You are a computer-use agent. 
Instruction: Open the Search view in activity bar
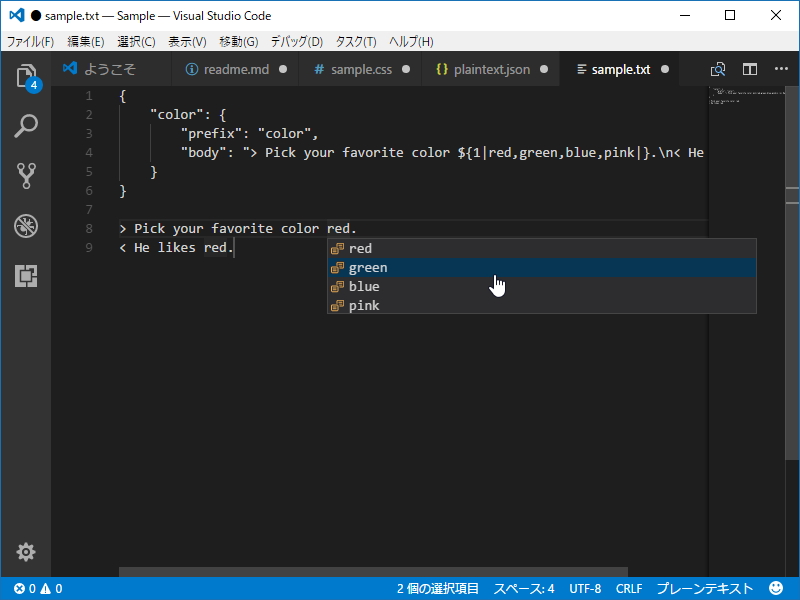click(x=26, y=126)
